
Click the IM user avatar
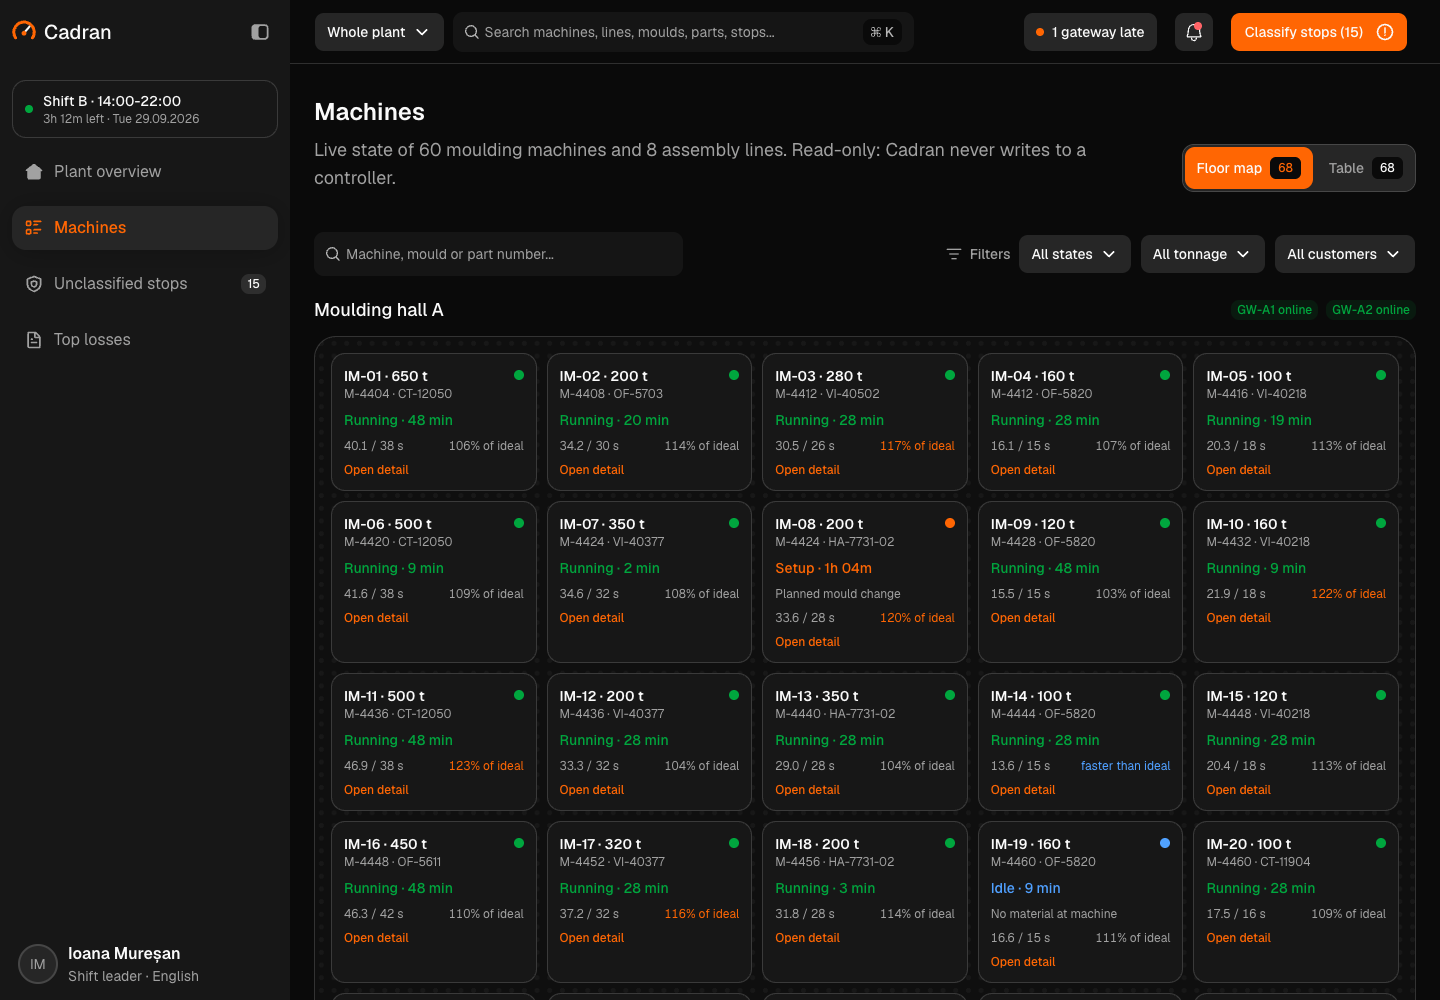coord(38,964)
